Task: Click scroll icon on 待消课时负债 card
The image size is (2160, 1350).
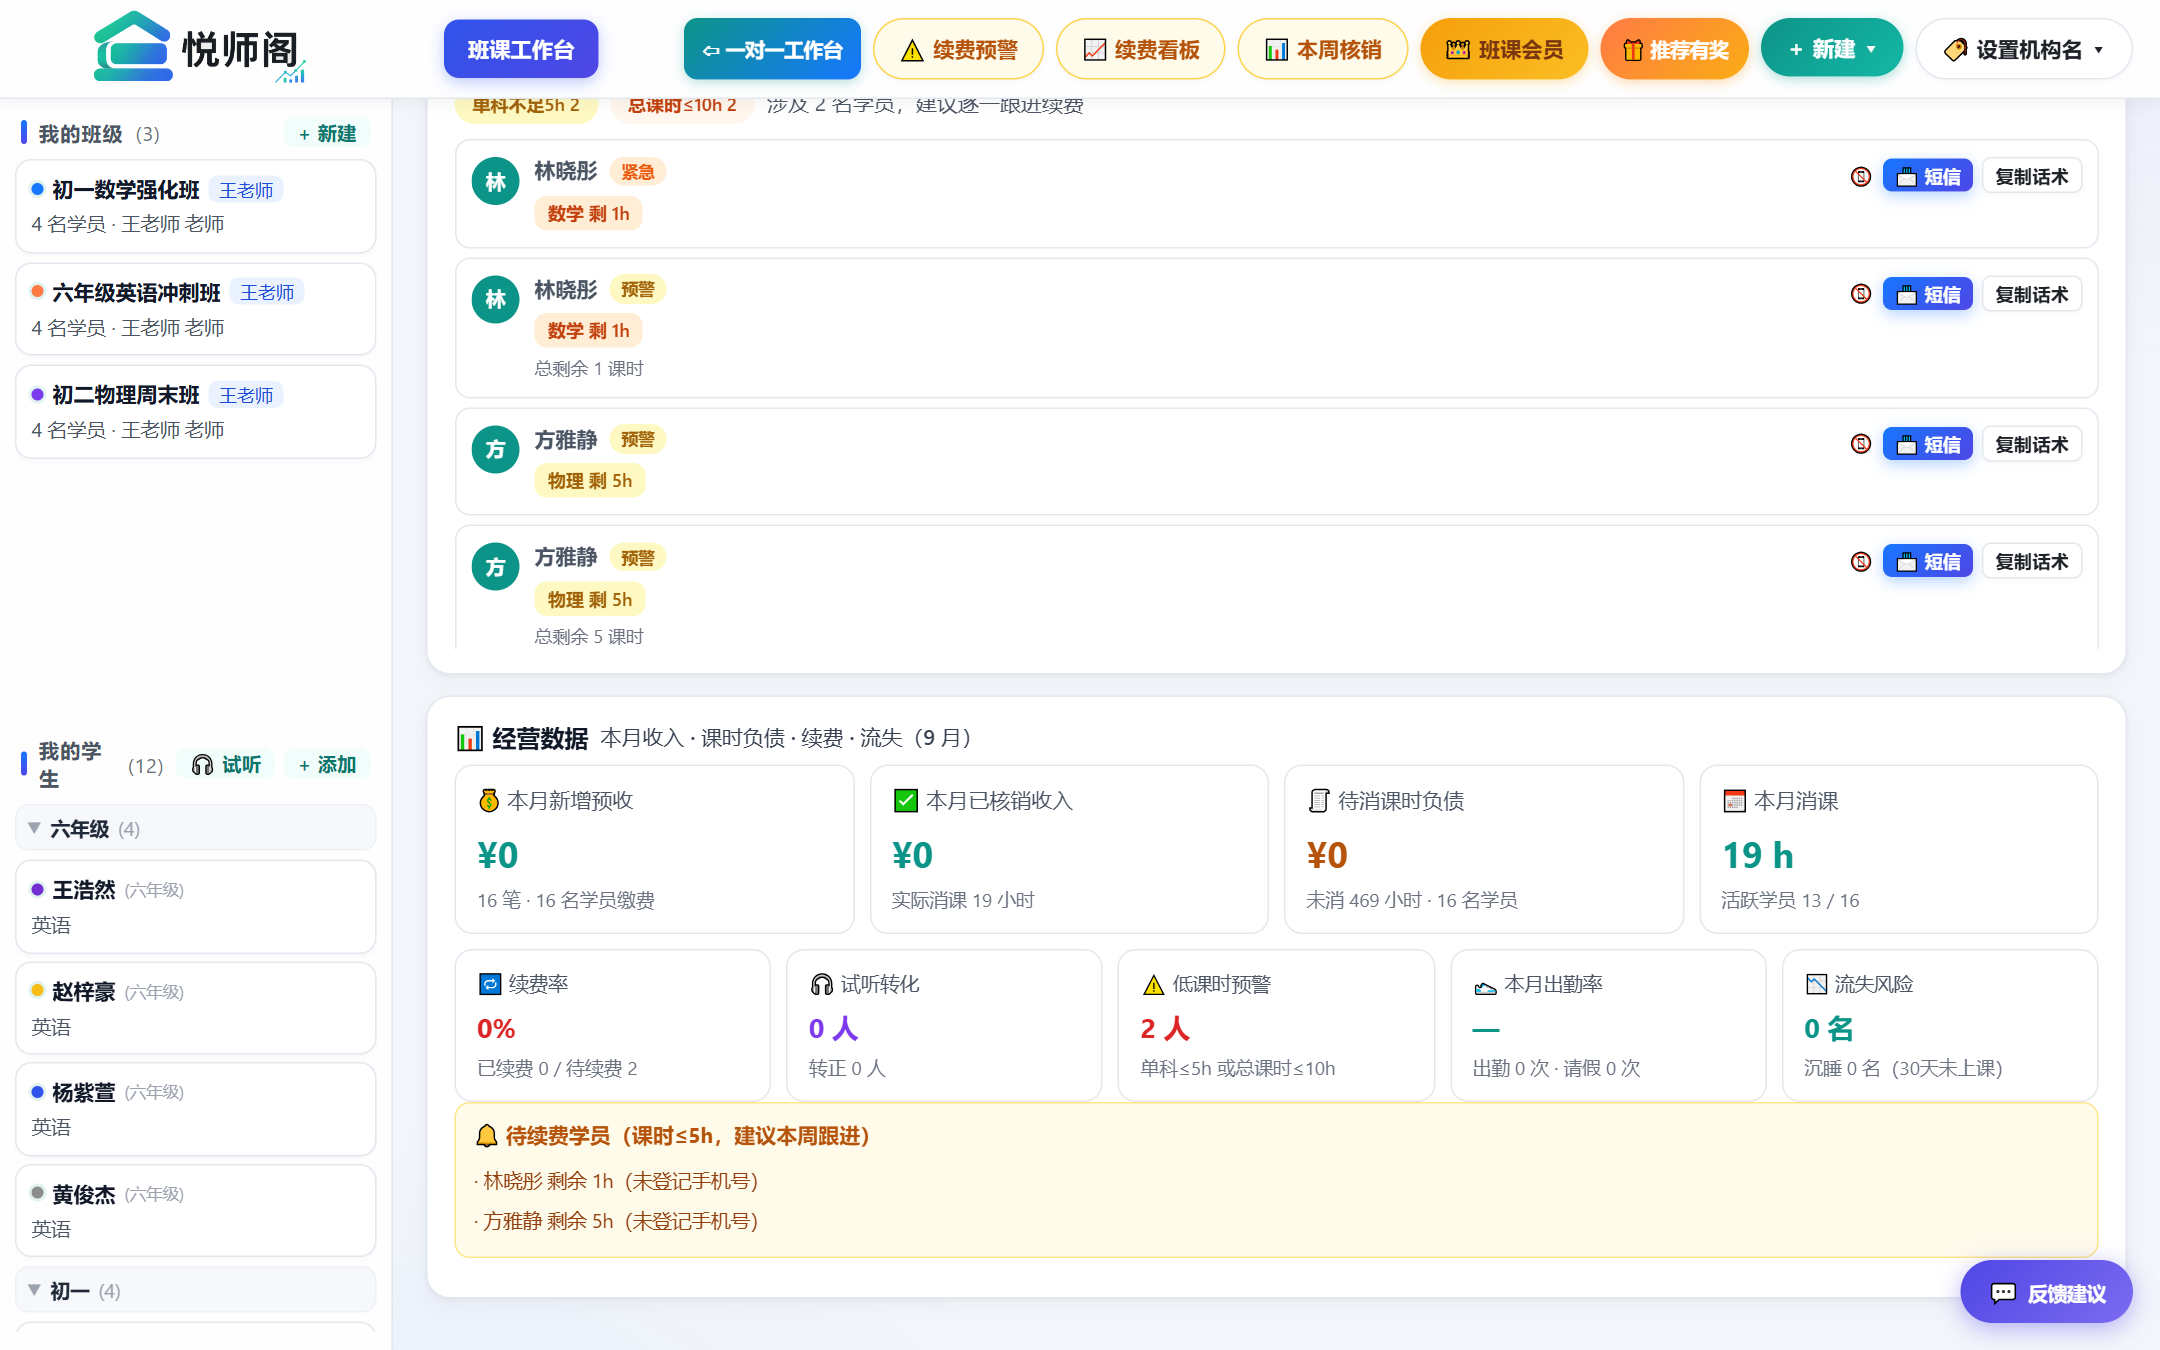Action: (1319, 801)
